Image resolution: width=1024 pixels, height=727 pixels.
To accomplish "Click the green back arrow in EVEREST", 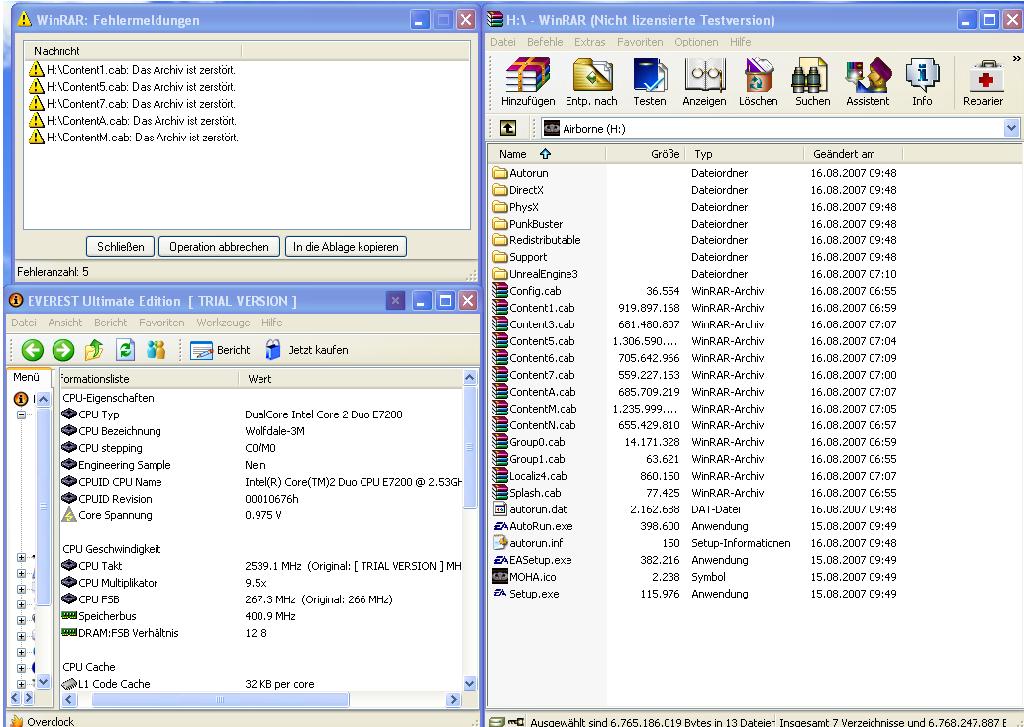I will pyautogui.click(x=33, y=350).
